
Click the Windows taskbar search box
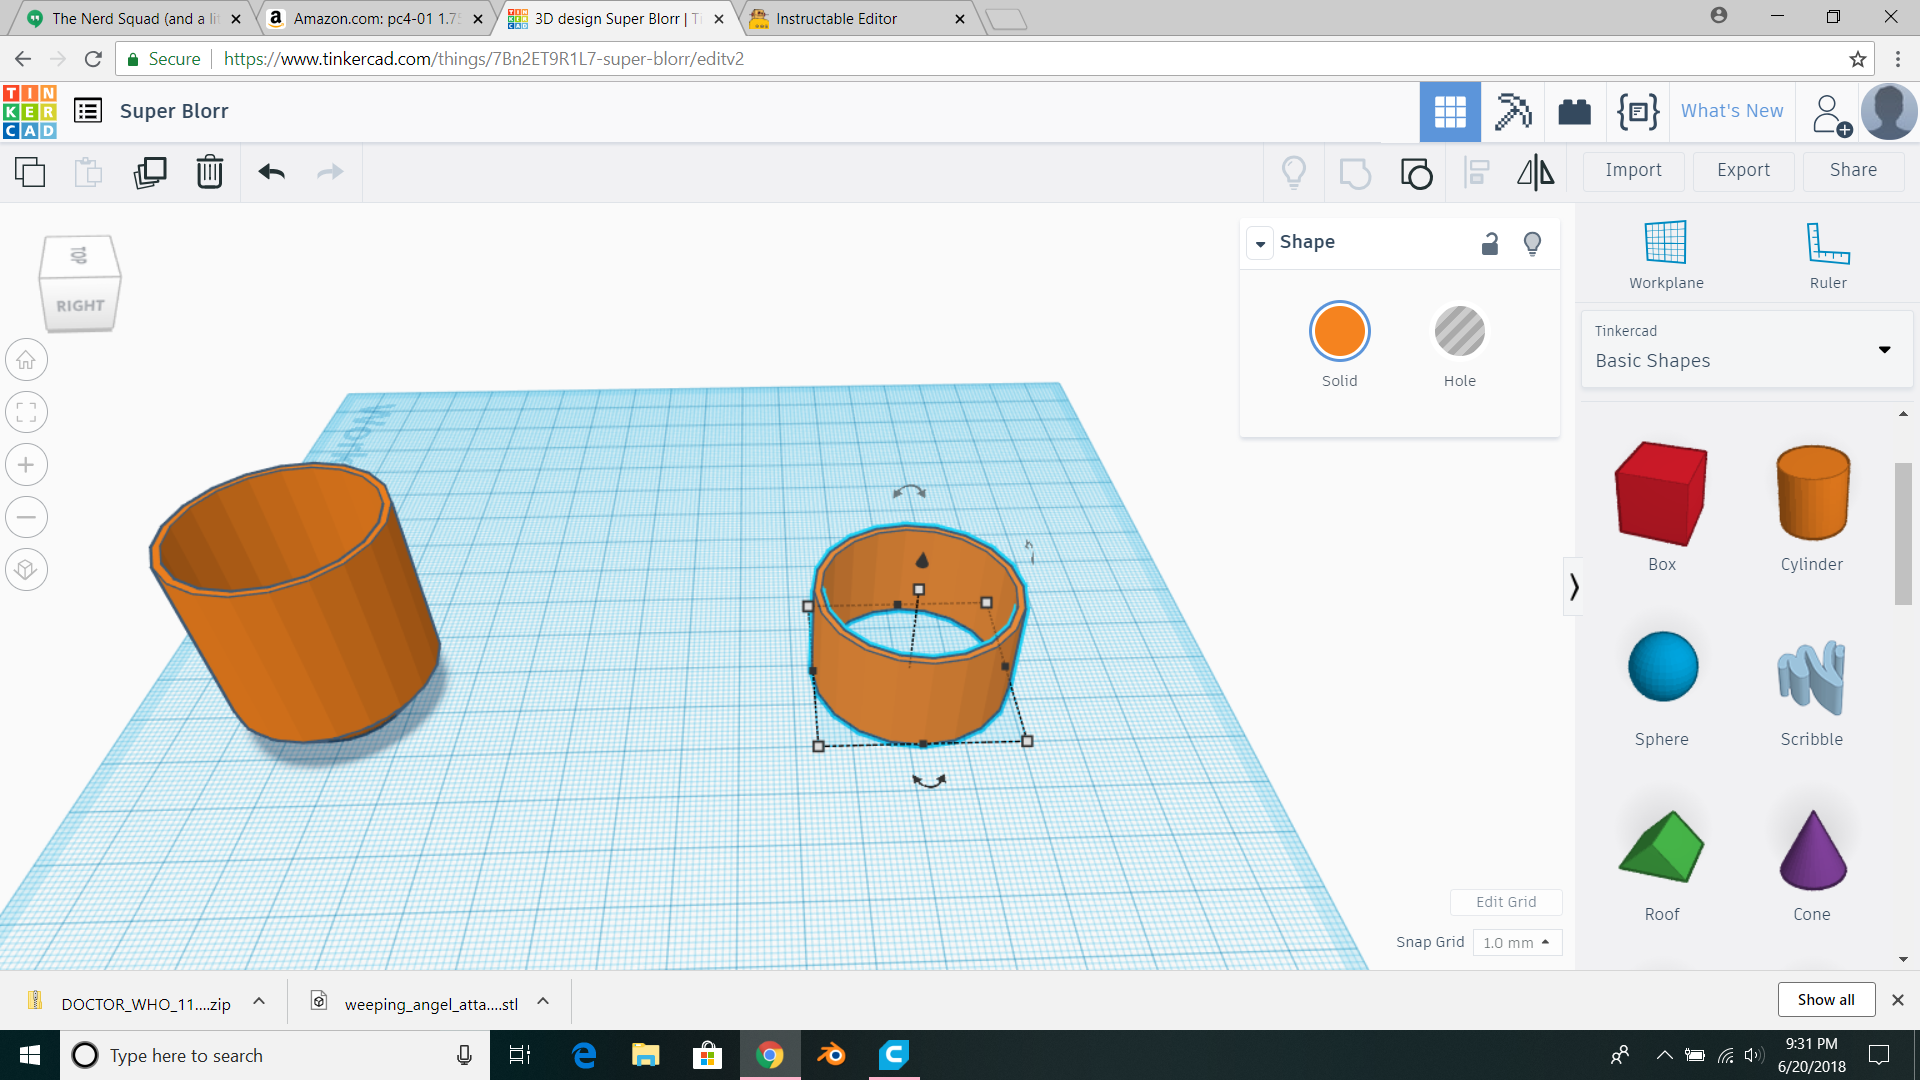pos(275,1055)
